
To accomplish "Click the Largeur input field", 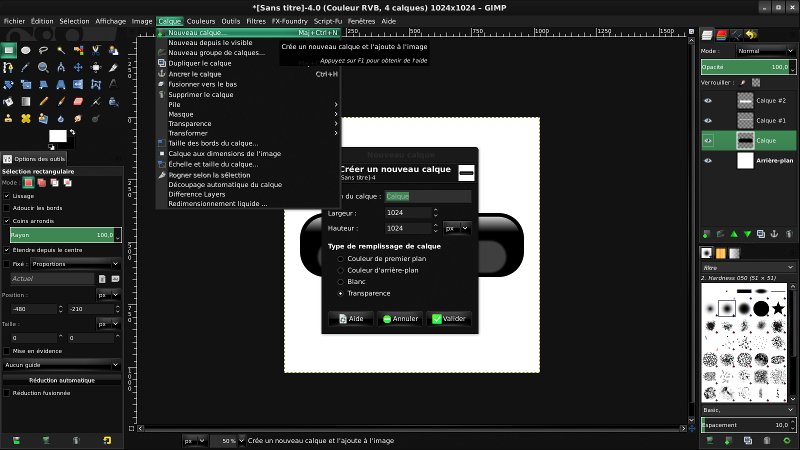I will coord(408,213).
